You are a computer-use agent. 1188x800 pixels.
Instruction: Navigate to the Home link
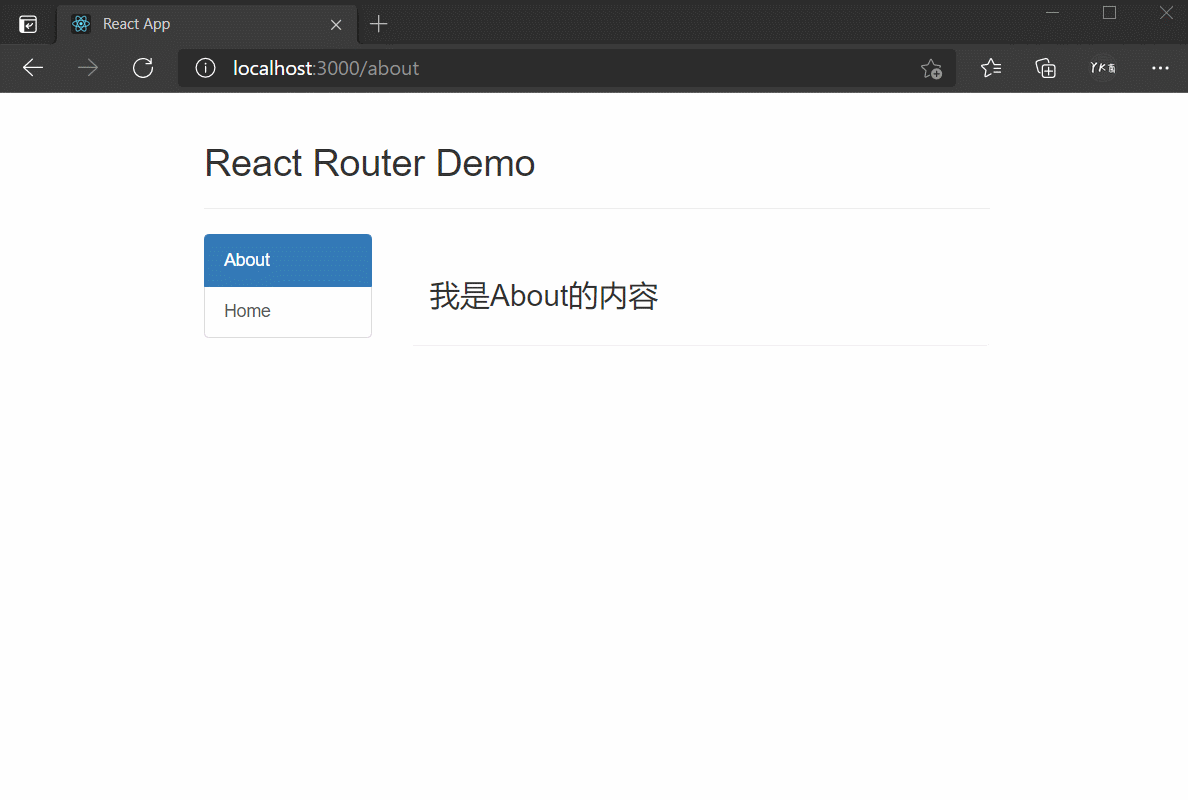pyautogui.click(x=288, y=311)
